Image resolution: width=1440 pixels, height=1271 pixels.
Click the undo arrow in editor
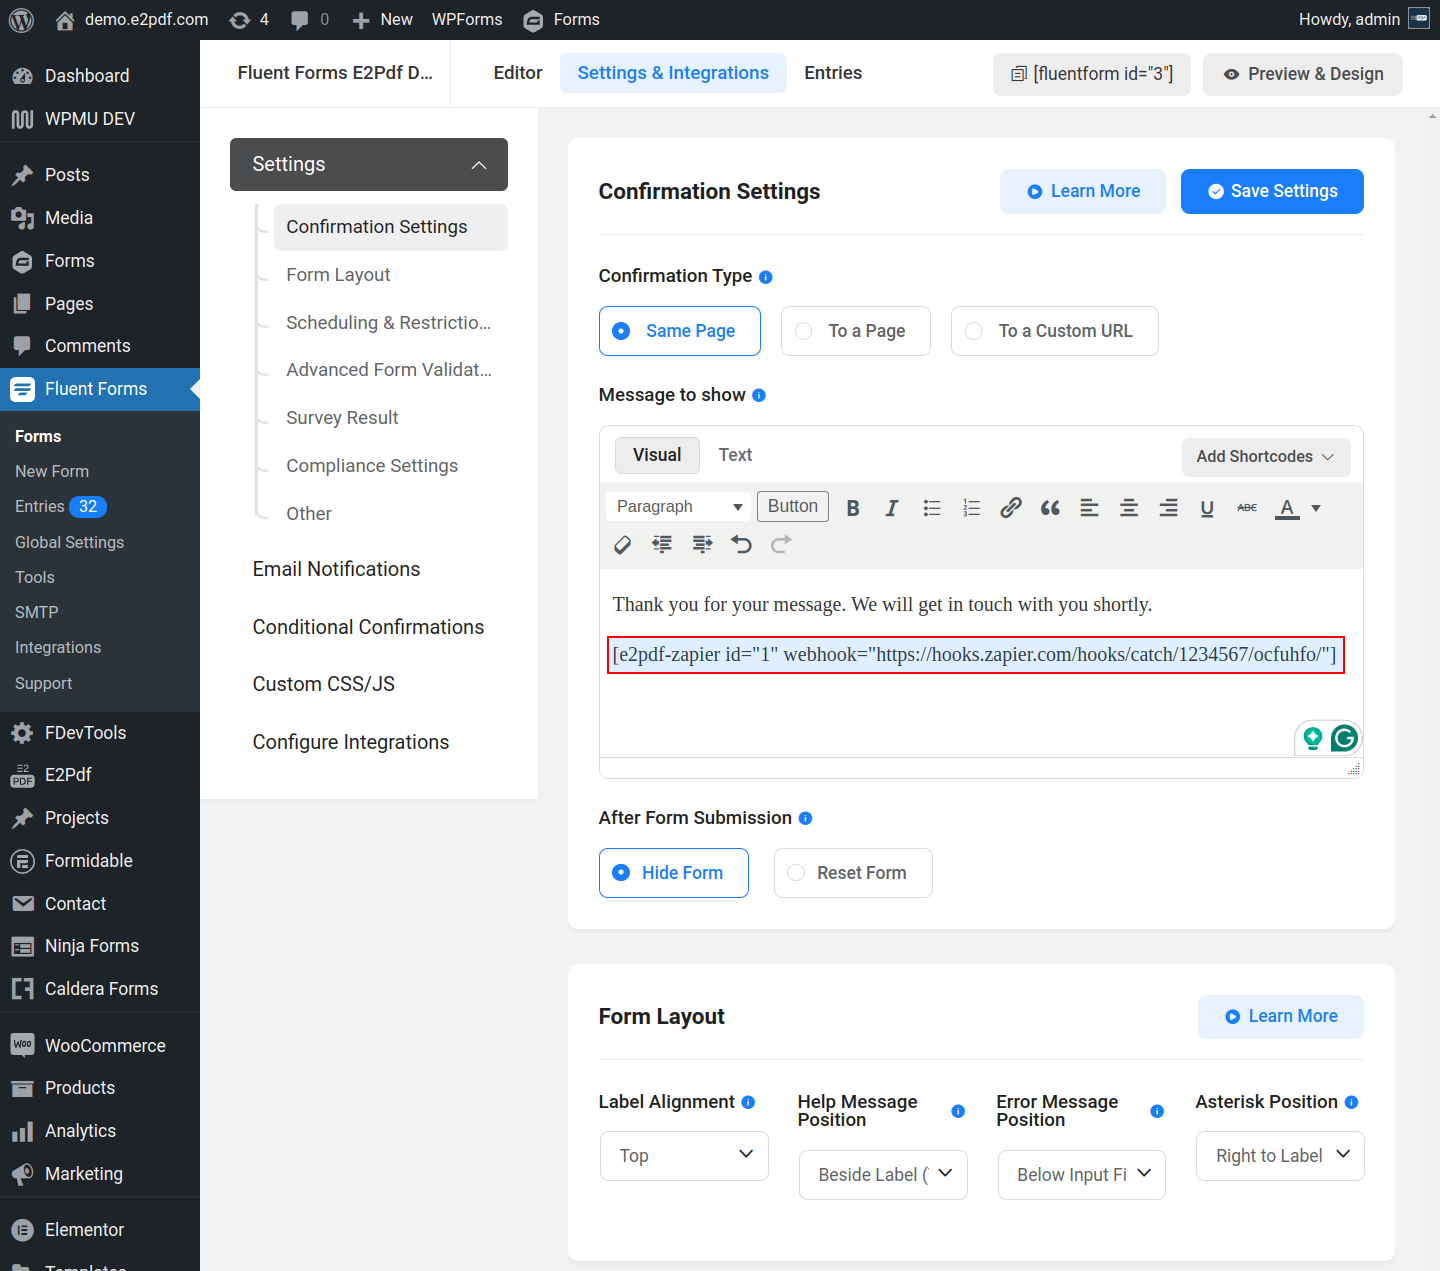741,544
